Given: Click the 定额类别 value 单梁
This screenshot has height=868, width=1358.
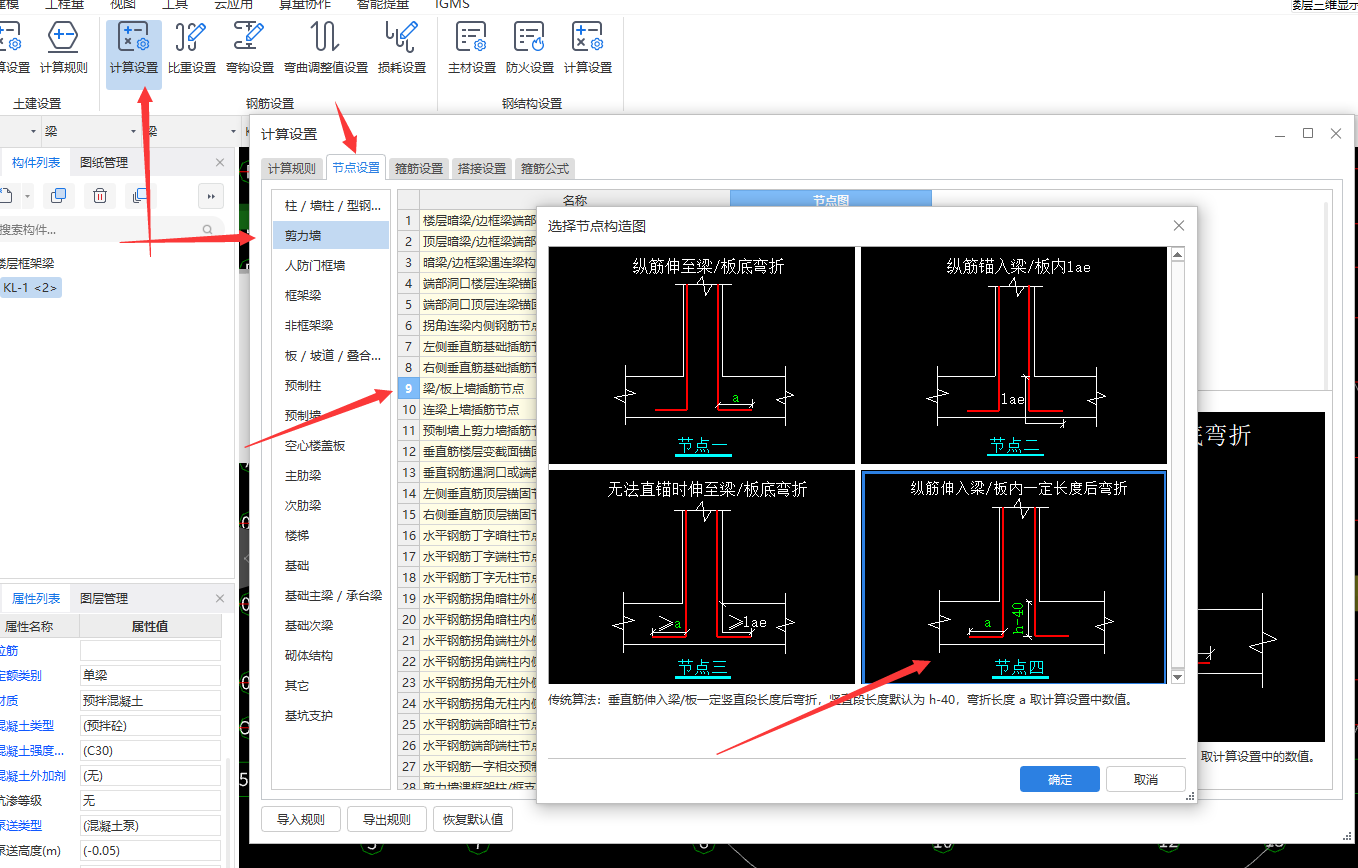Looking at the screenshot, I should point(150,675).
